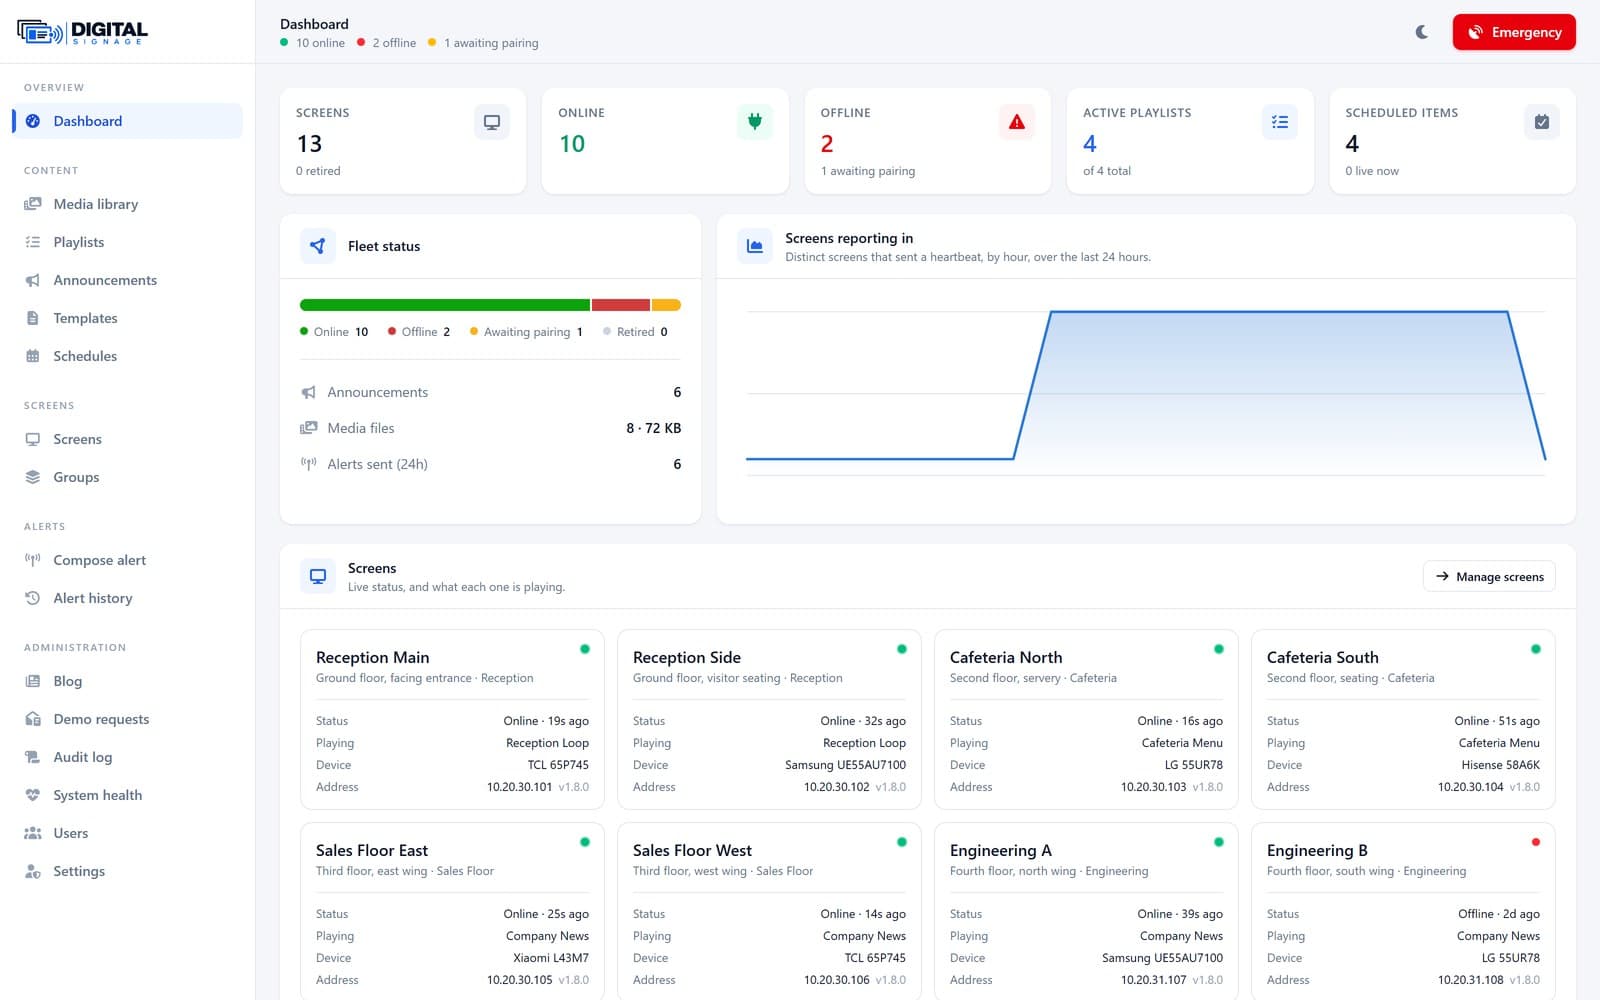
Task: Click the green Online segment of fleet bar
Action: click(445, 305)
